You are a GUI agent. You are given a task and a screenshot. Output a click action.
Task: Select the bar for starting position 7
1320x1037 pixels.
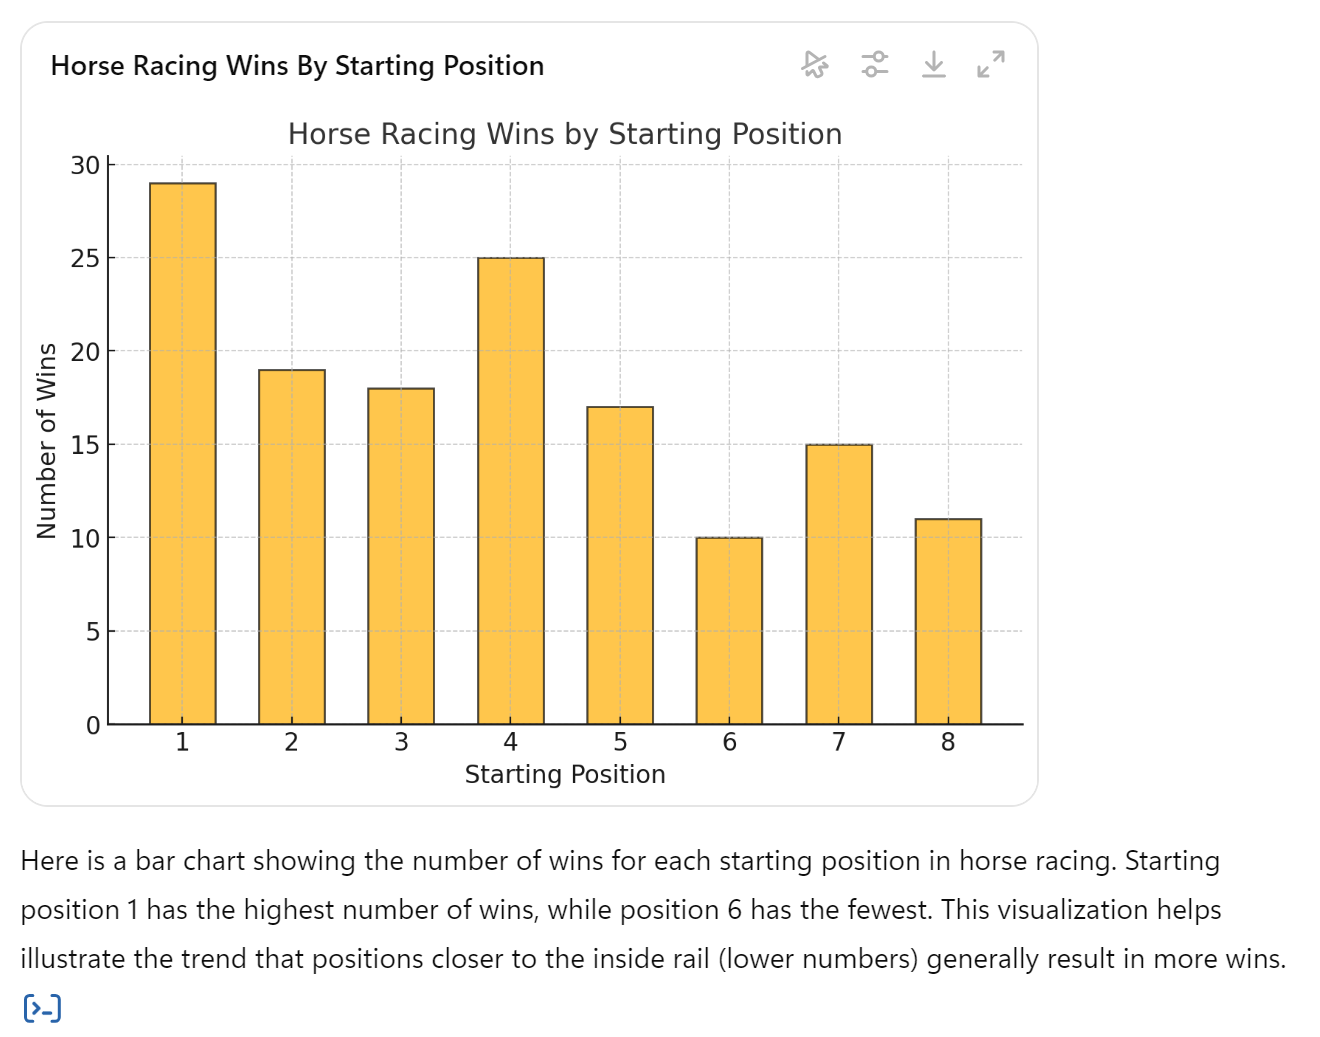coord(838,584)
